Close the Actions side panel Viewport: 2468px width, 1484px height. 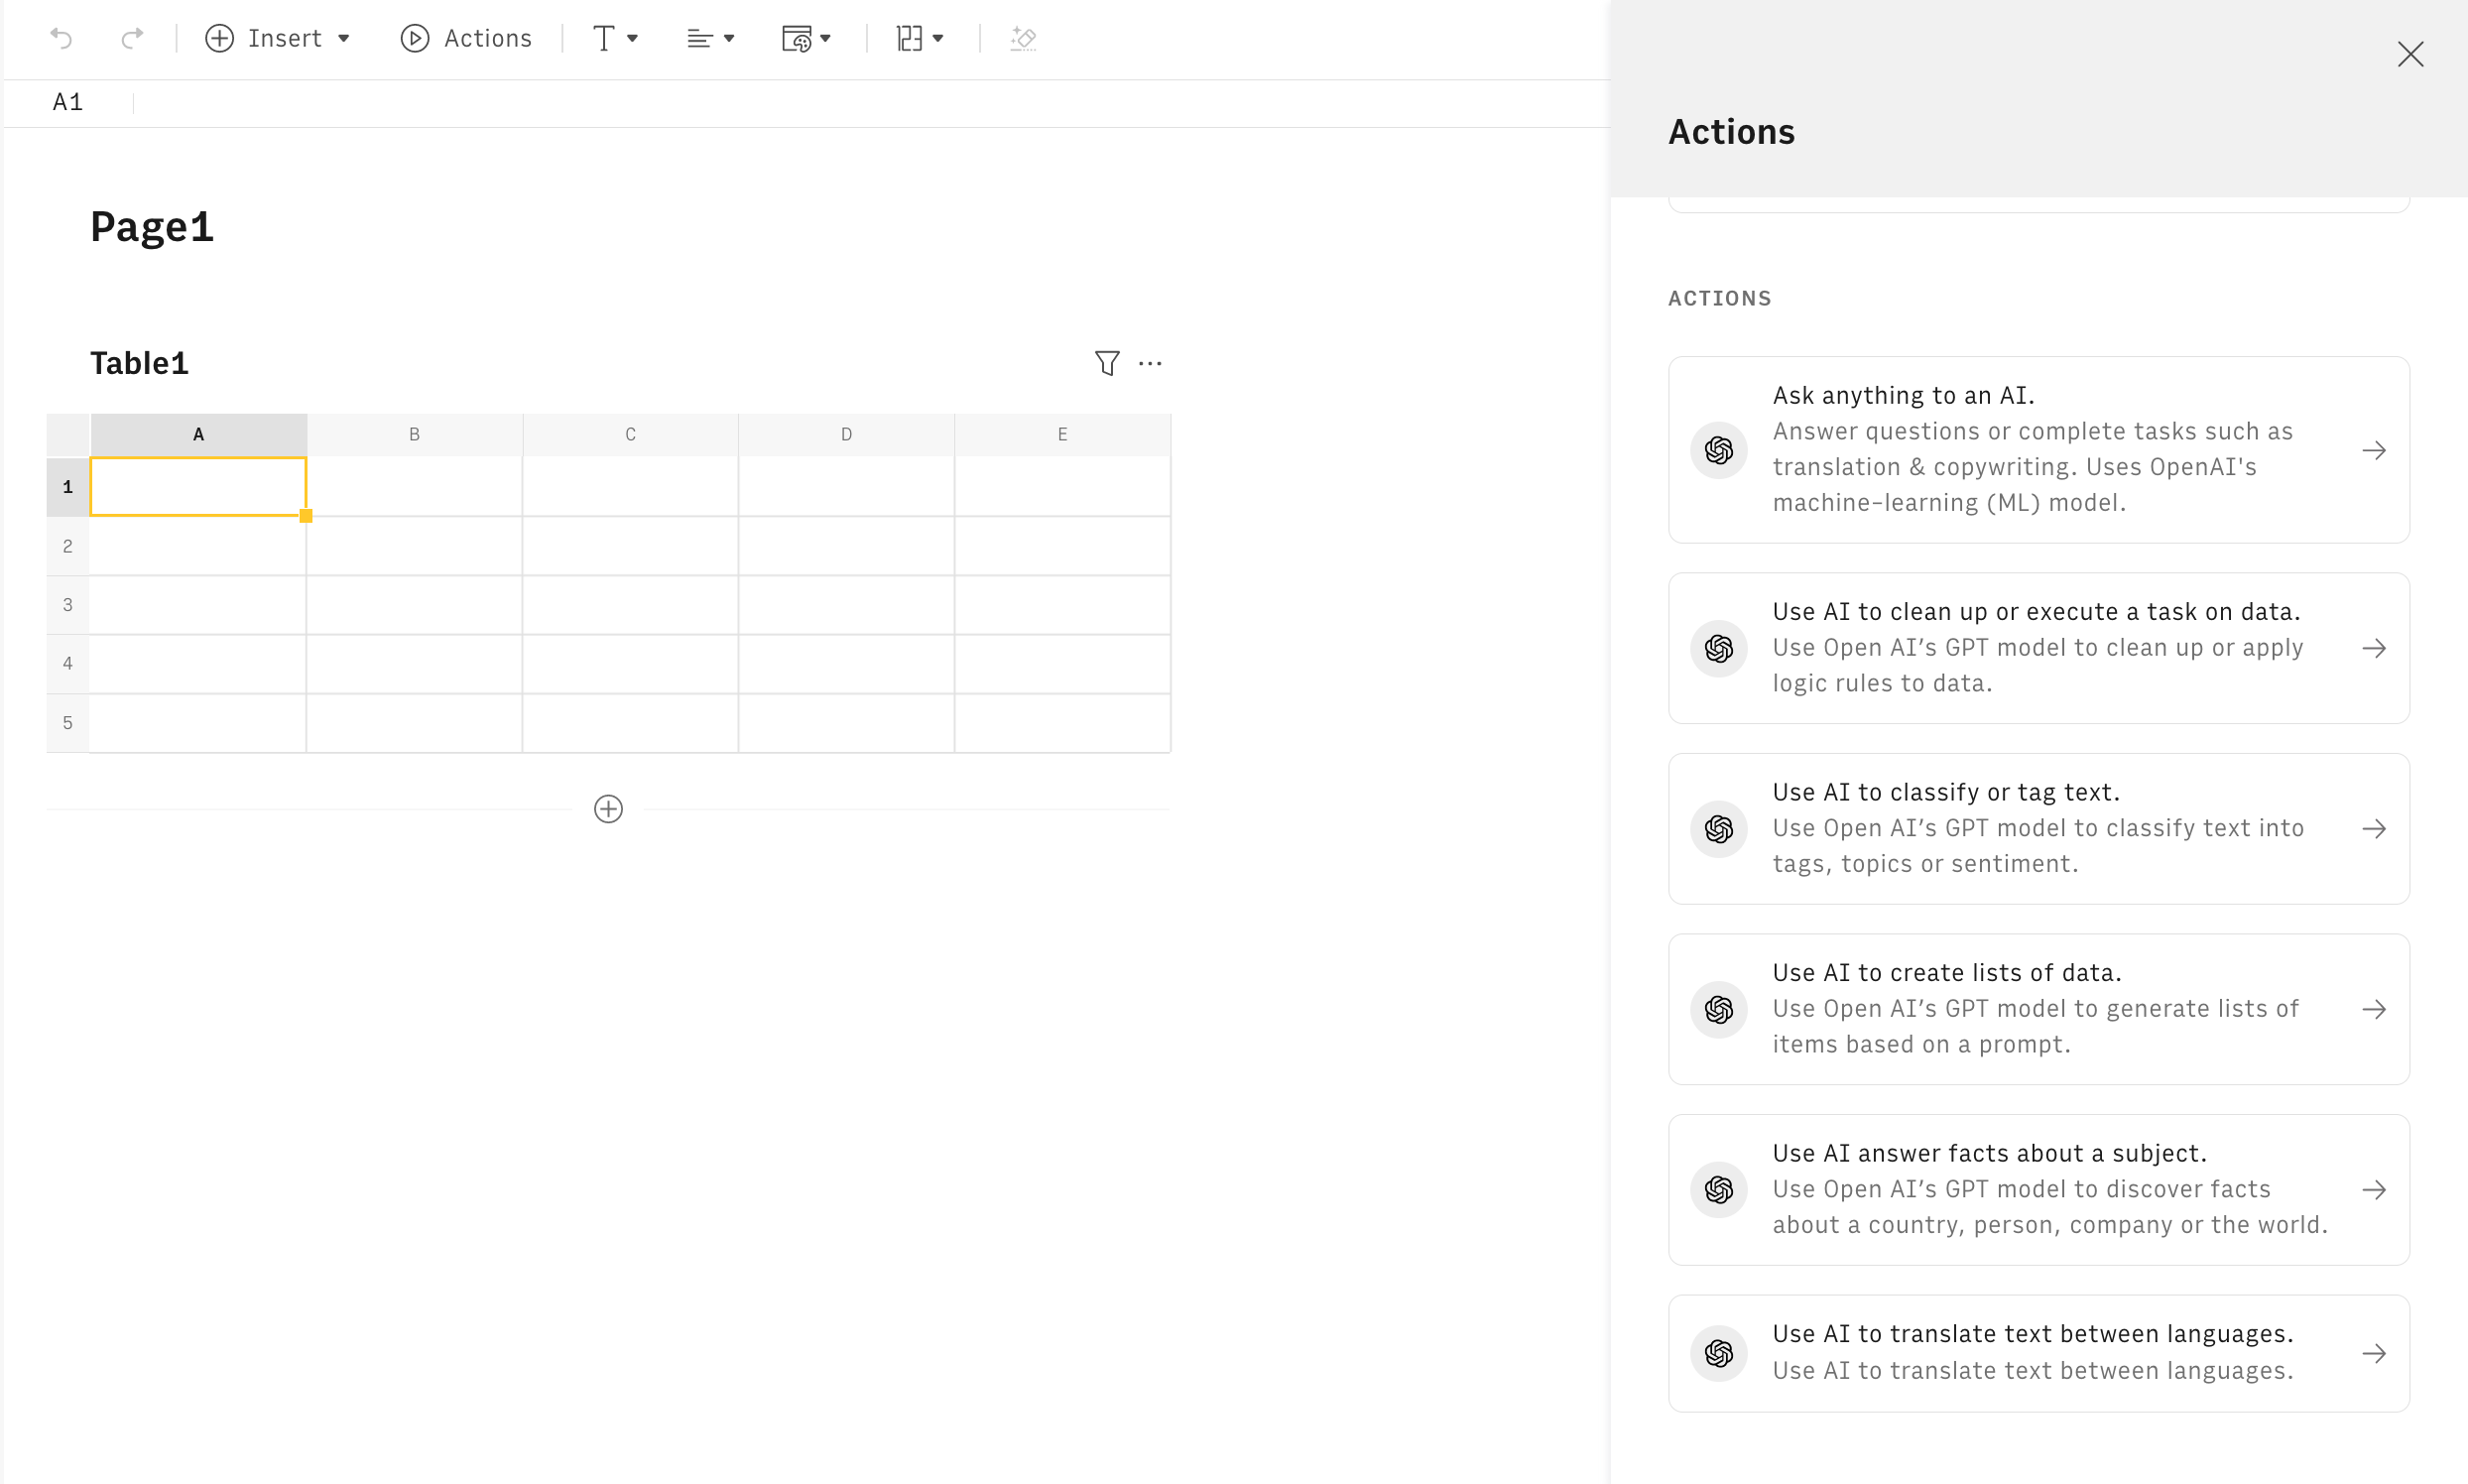point(2410,54)
